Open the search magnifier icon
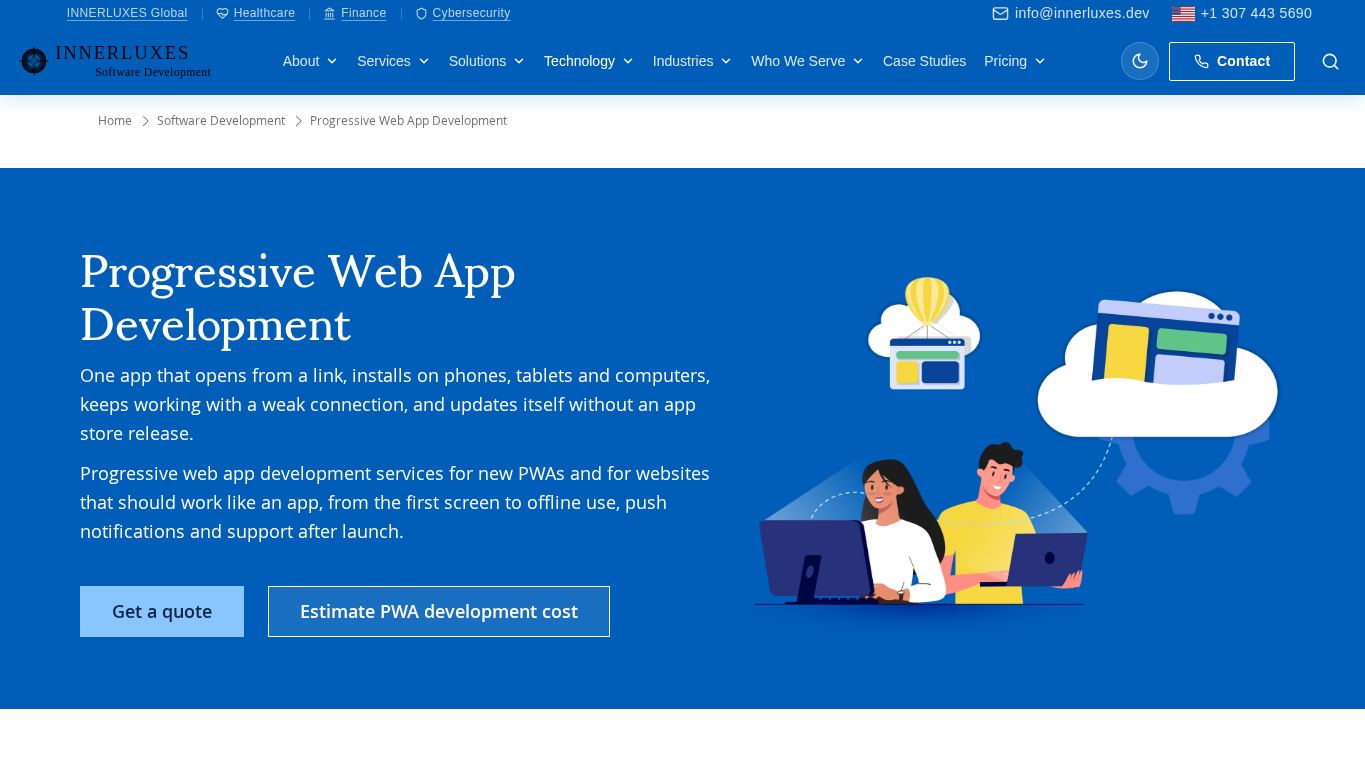This screenshot has width=1365, height=768. coord(1330,61)
